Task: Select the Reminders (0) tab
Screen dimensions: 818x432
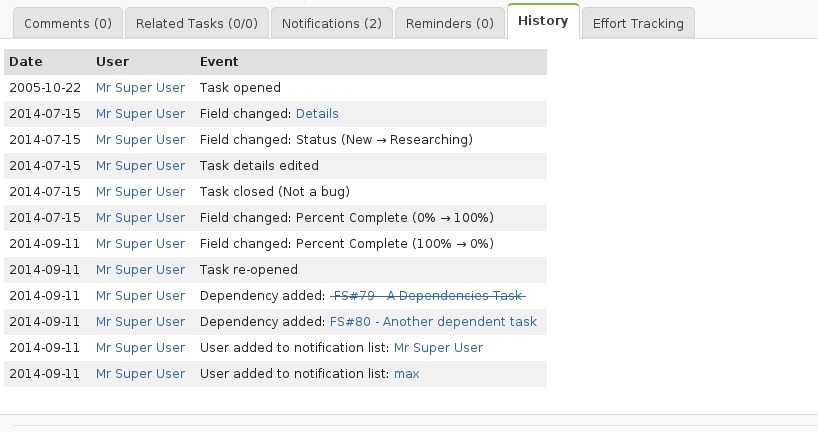Action: pyautogui.click(x=449, y=23)
